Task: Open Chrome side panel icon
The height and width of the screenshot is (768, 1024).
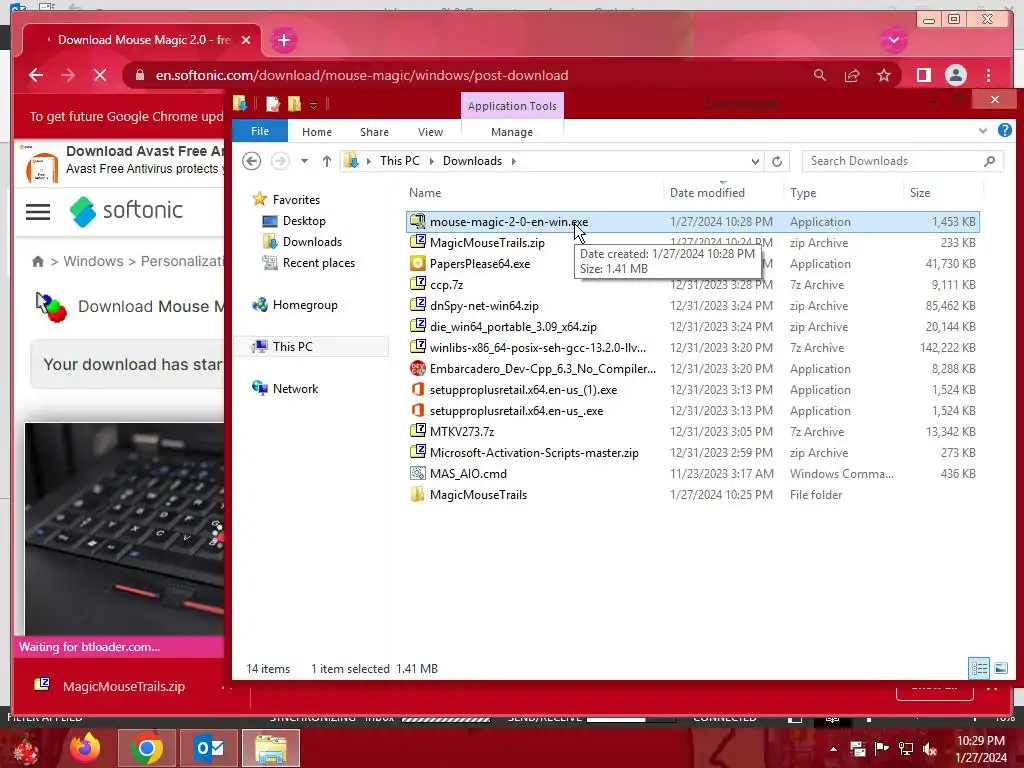Action: point(923,75)
